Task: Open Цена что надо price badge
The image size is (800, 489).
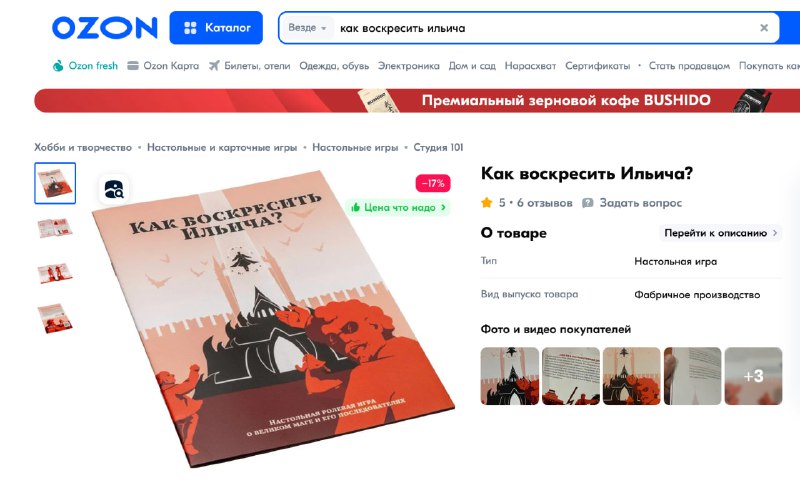Action: pos(398,207)
